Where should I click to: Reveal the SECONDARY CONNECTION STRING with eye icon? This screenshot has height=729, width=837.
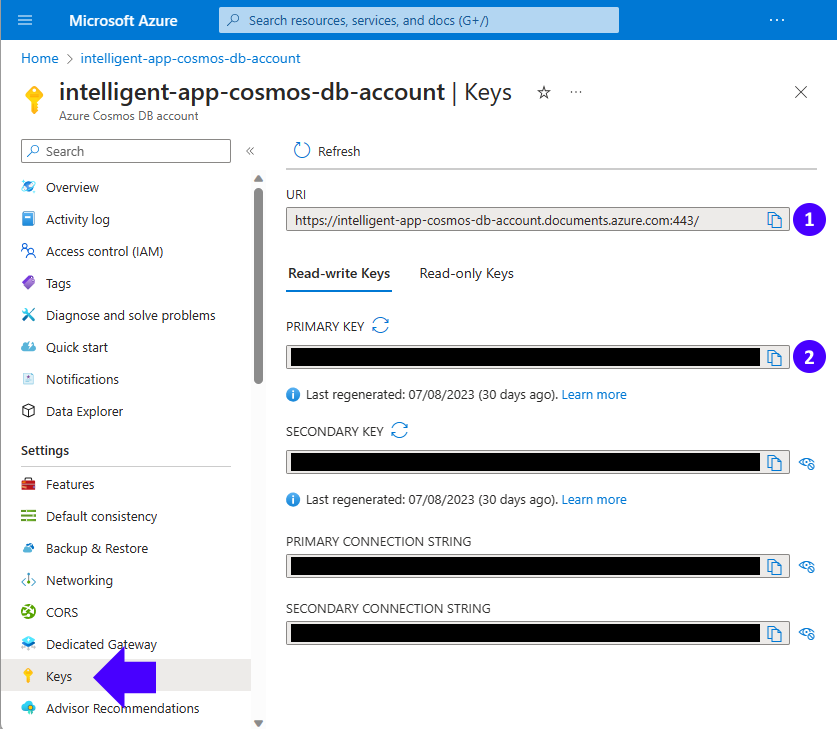(807, 633)
